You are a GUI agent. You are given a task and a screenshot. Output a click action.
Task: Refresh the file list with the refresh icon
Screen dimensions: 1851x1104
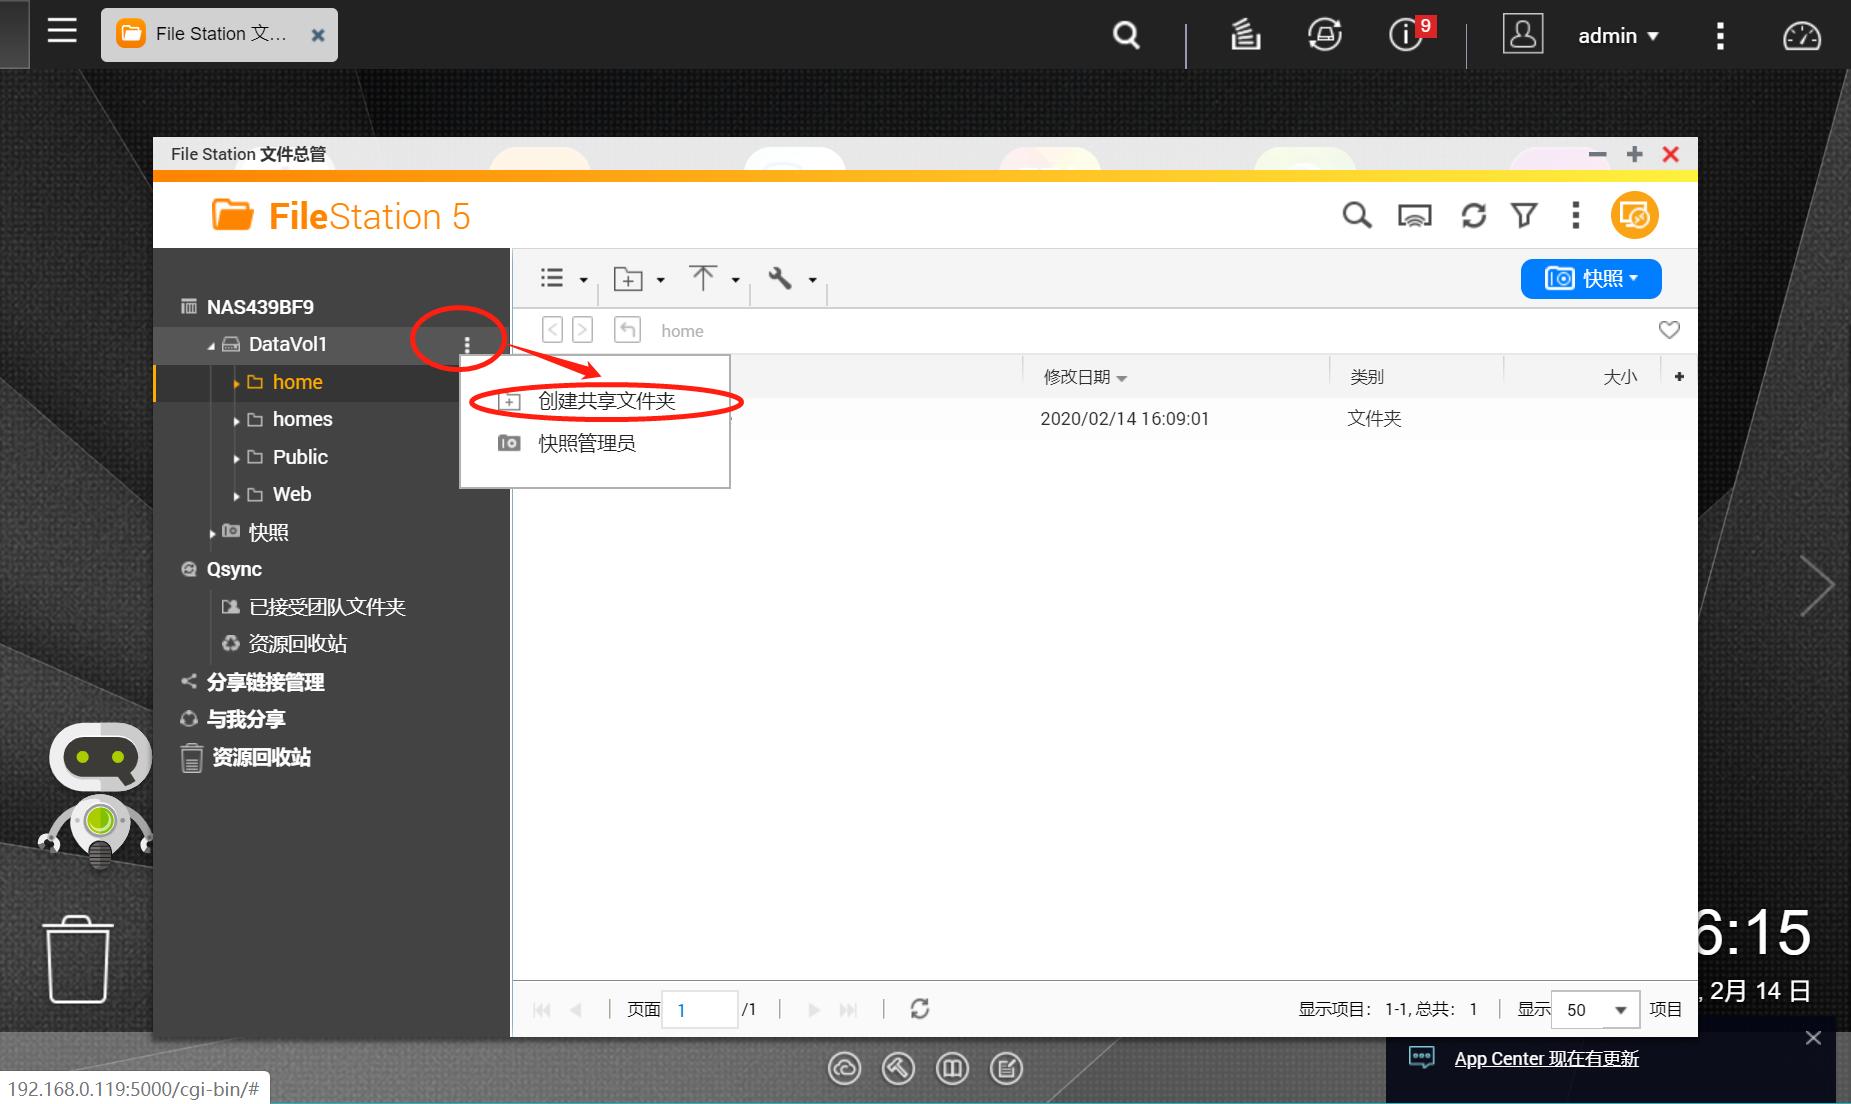(1475, 214)
